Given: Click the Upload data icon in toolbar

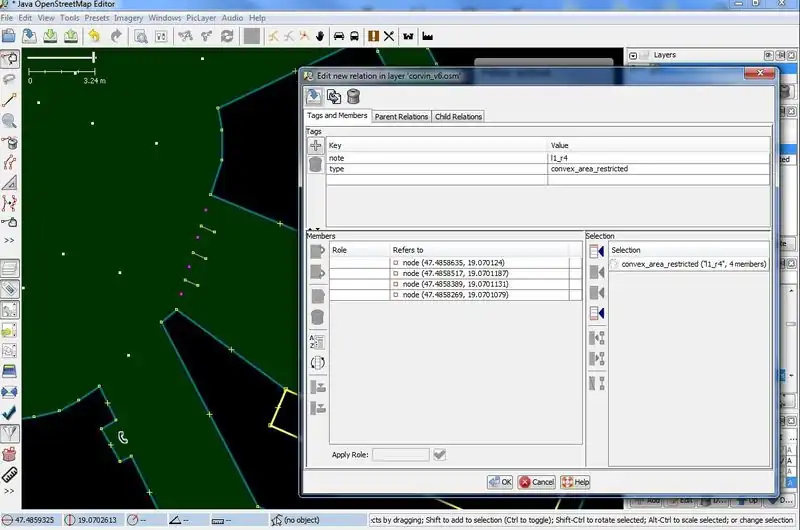Looking at the screenshot, I should pyautogui.click(x=71, y=37).
